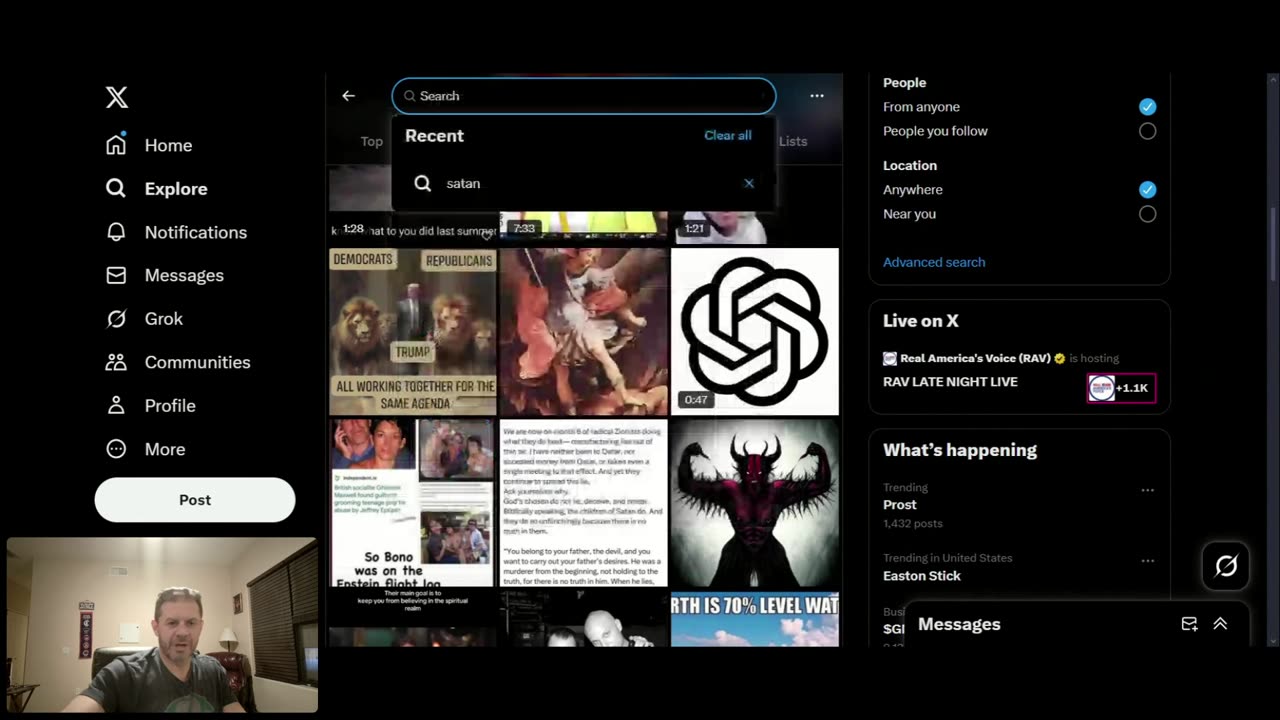Viewport: 1280px width, 720px height.
Task: Remove 'satan' from recent searches
Action: [x=749, y=183]
